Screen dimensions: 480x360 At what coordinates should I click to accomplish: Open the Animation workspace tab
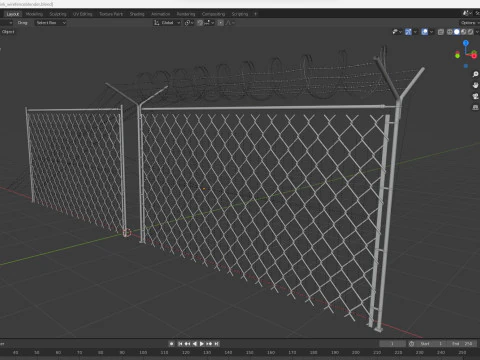click(160, 14)
